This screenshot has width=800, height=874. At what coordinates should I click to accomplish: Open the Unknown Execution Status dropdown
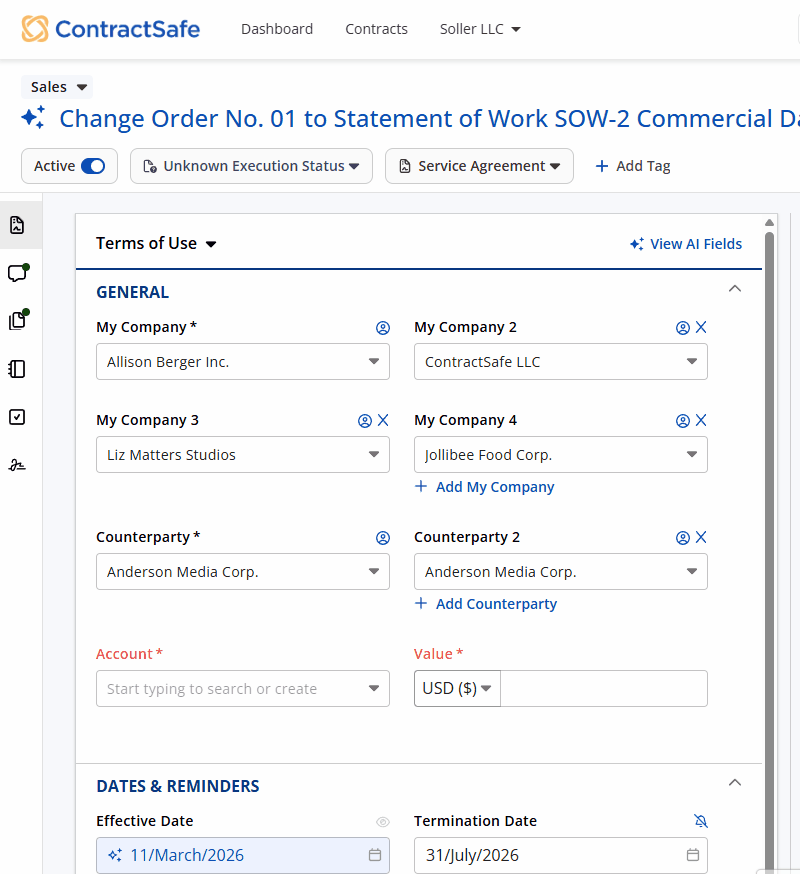[x=251, y=166]
